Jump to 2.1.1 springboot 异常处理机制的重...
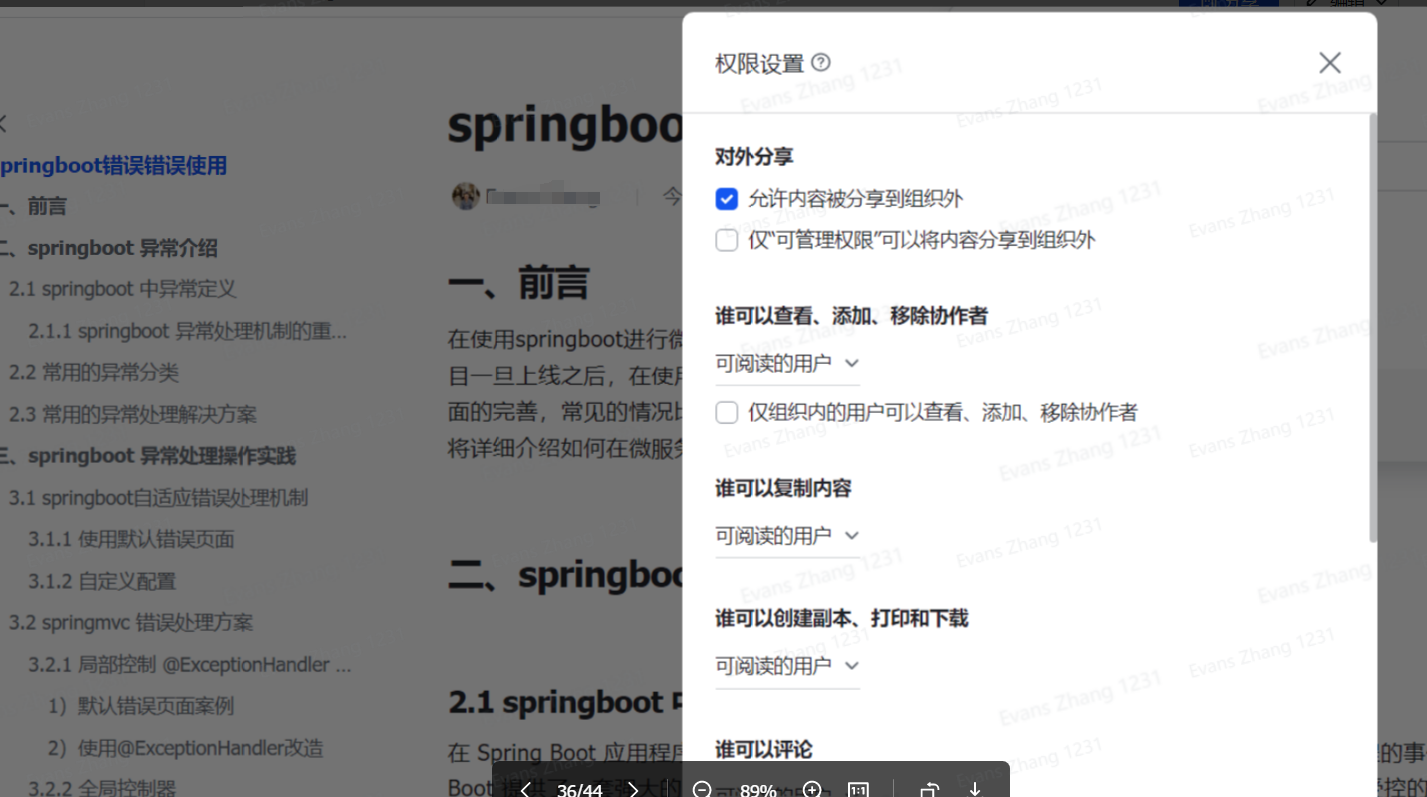 [x=187, y=331]
